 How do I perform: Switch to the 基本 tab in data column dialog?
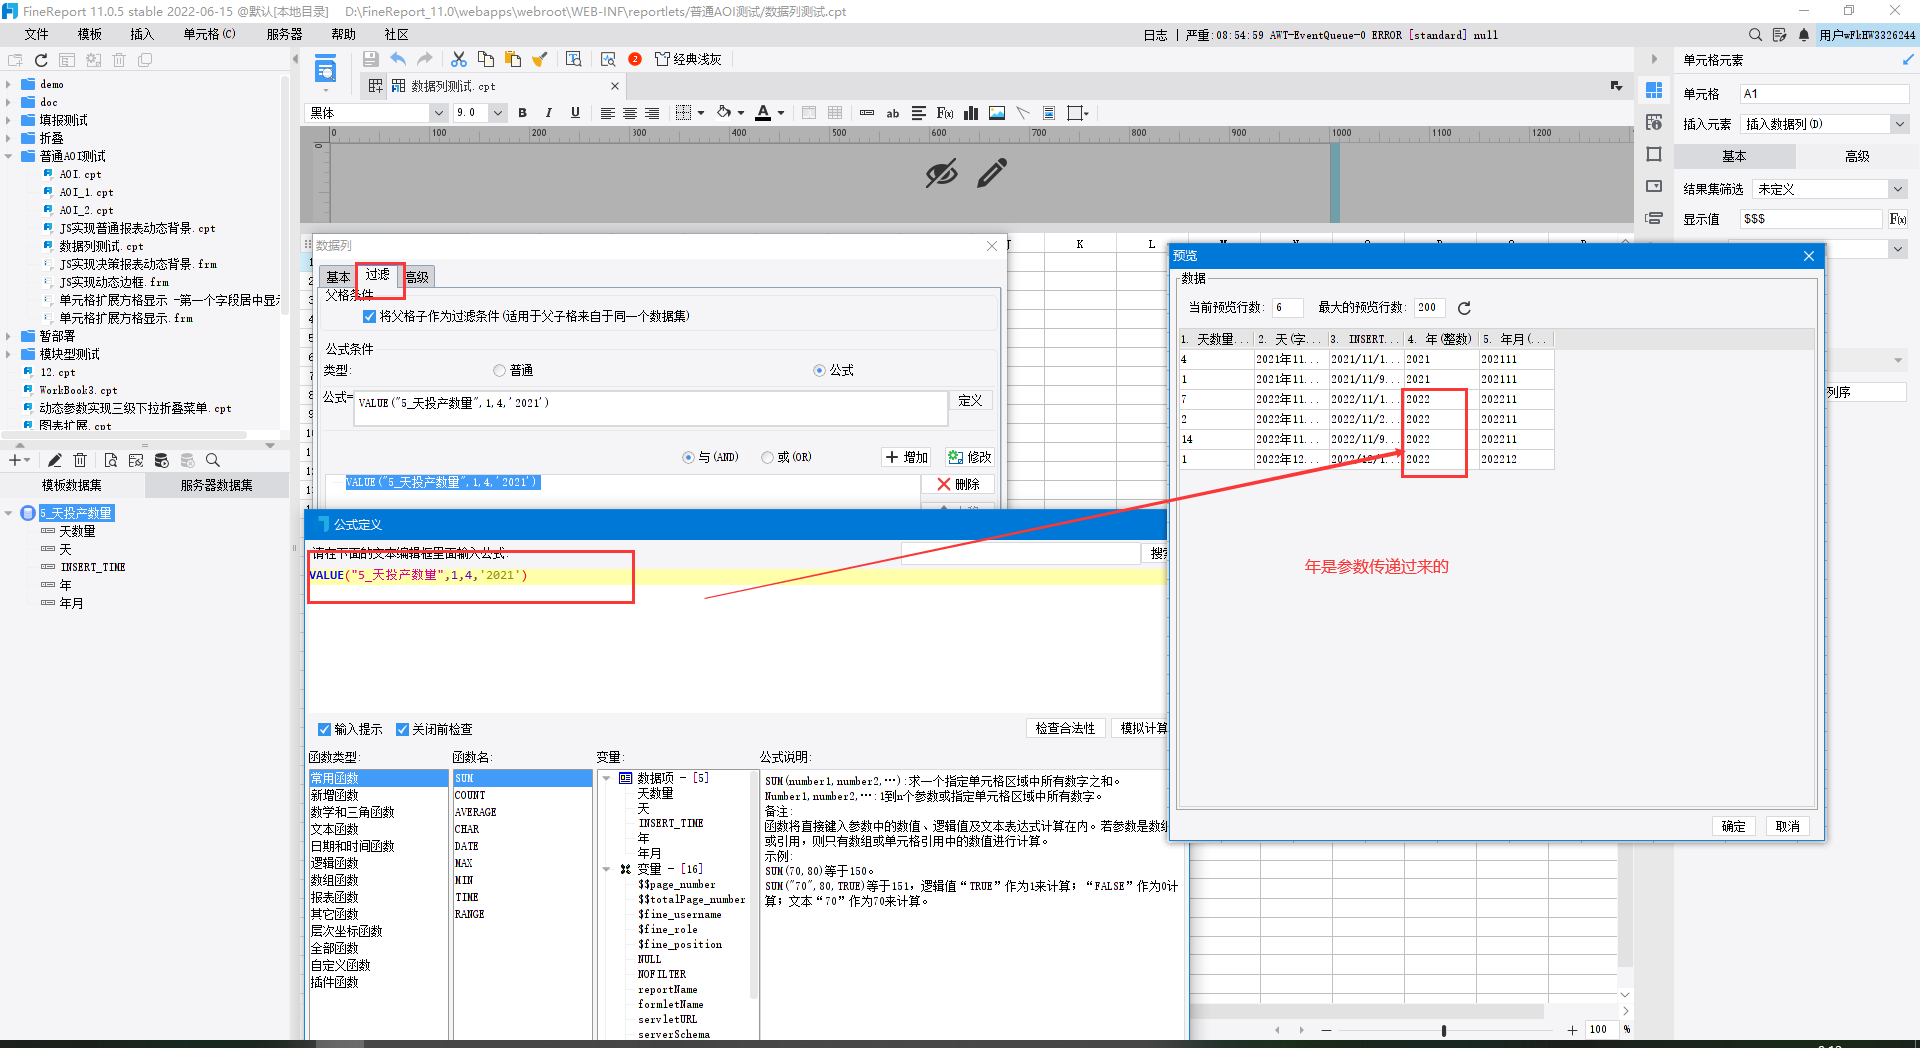point(338,277)
